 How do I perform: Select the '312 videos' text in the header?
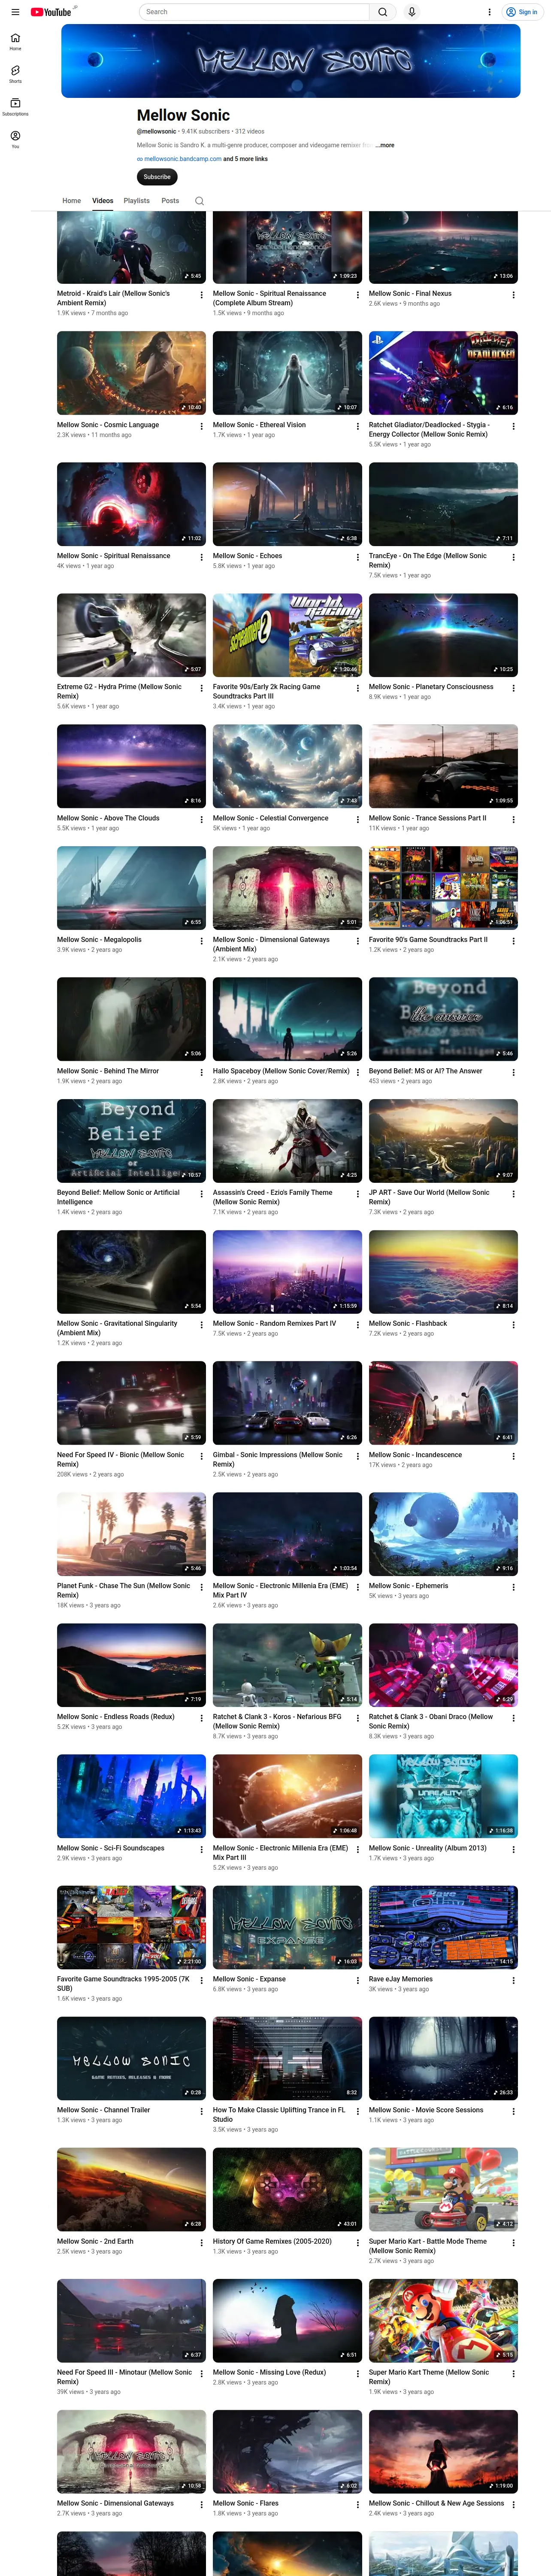[x=250, y=131]
